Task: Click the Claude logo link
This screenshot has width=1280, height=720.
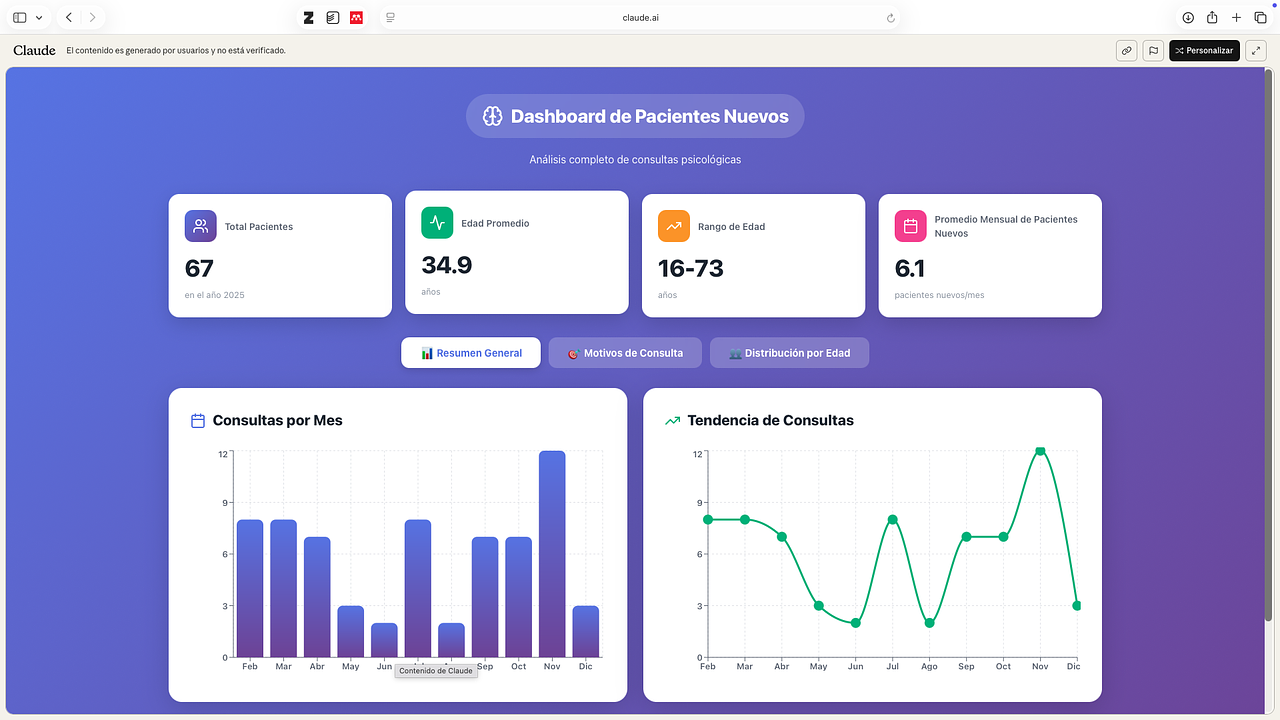Action: point(34,50)
